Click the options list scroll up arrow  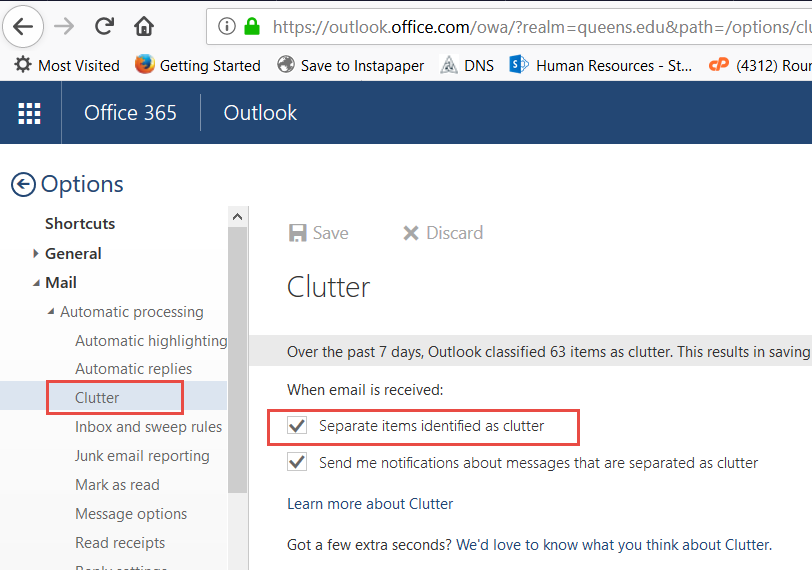[x=237, y=217]
